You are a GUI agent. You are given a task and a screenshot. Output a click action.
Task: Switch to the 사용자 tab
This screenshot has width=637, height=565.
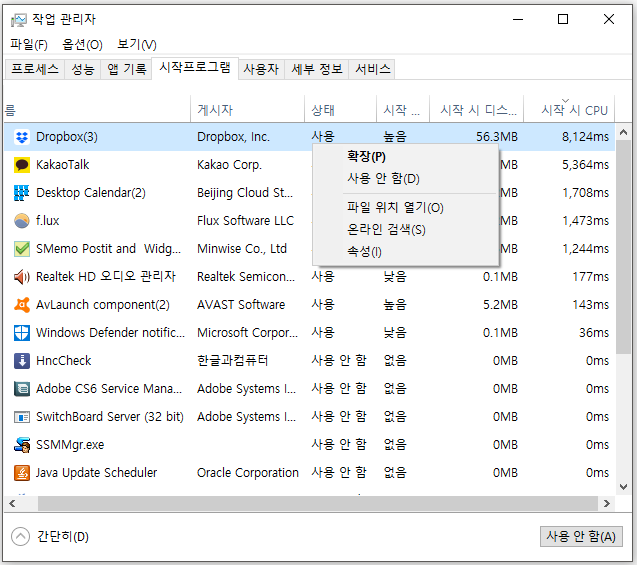pos(261,69)
